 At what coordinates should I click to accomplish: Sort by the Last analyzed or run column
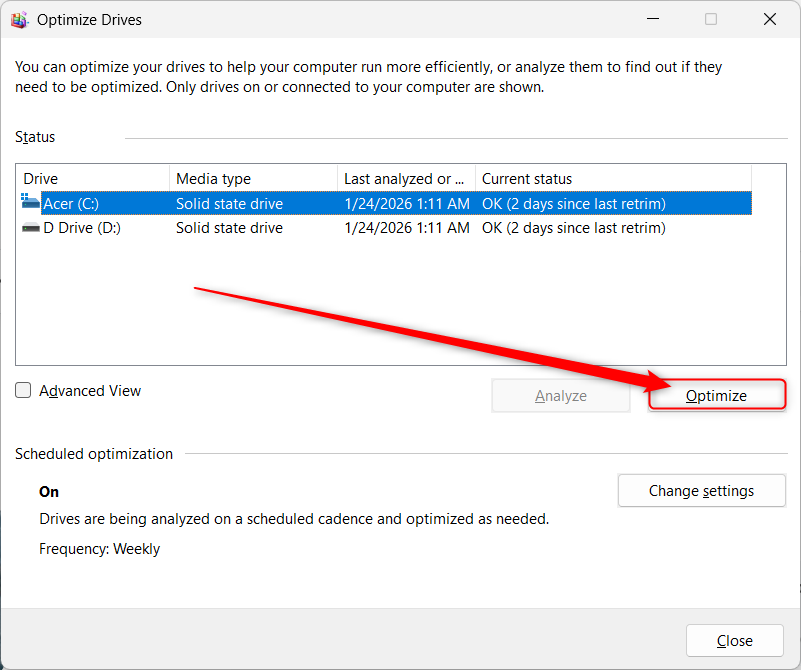tap(400, 178)
